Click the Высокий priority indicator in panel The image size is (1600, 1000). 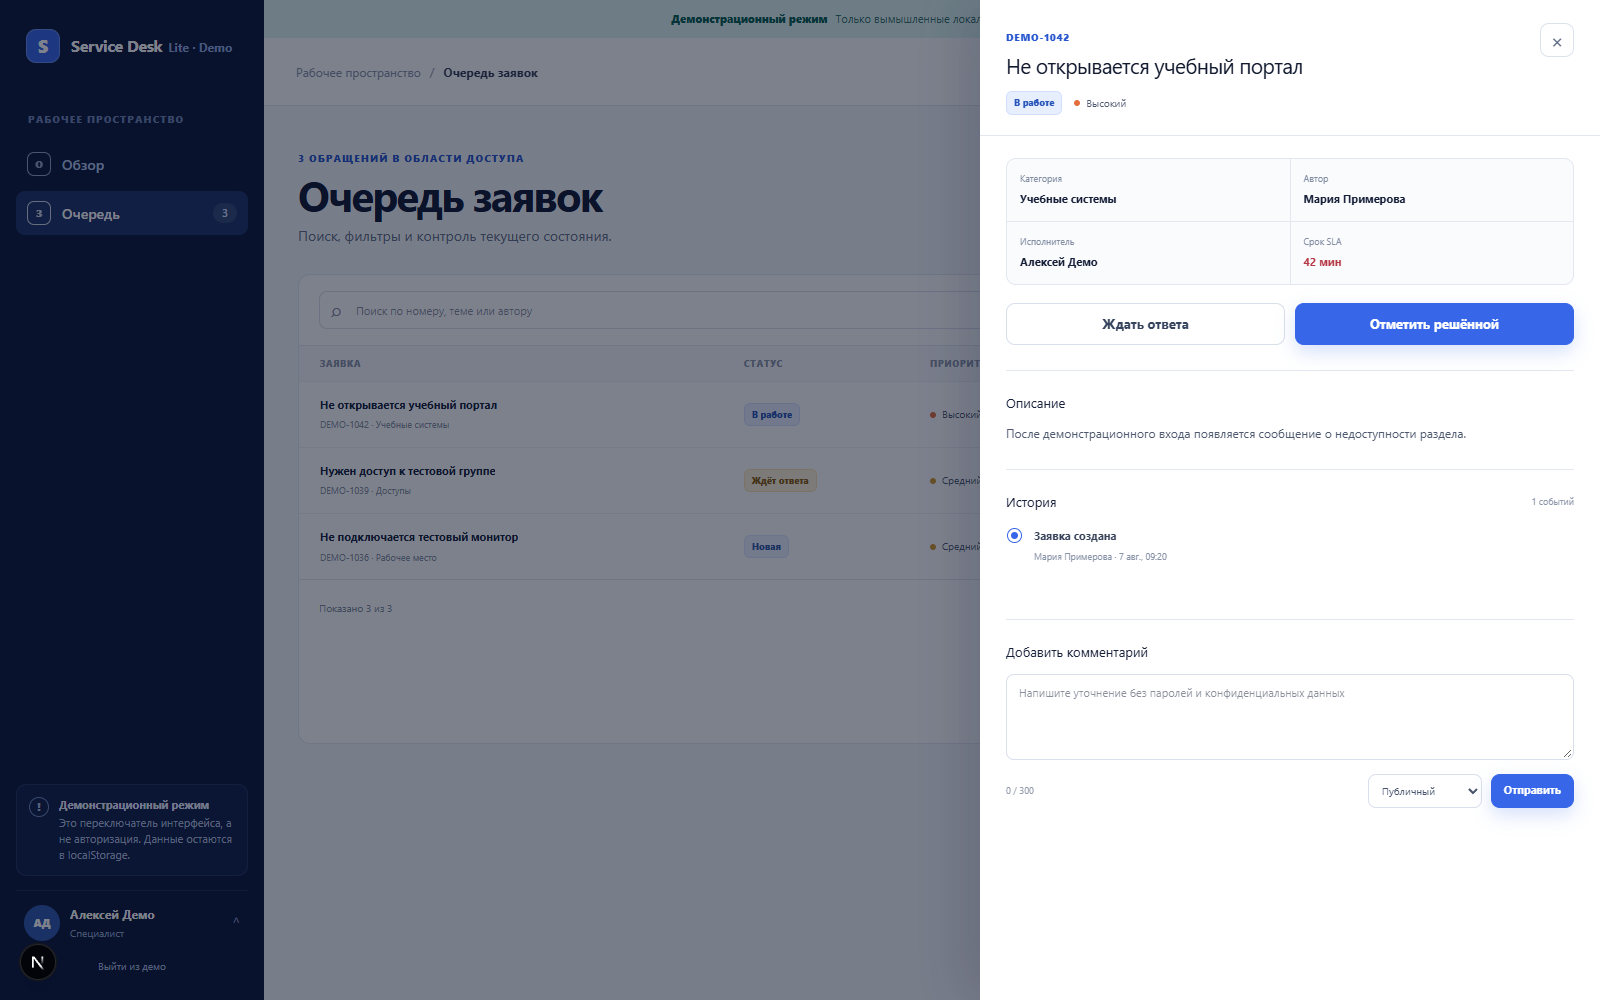1100,103
